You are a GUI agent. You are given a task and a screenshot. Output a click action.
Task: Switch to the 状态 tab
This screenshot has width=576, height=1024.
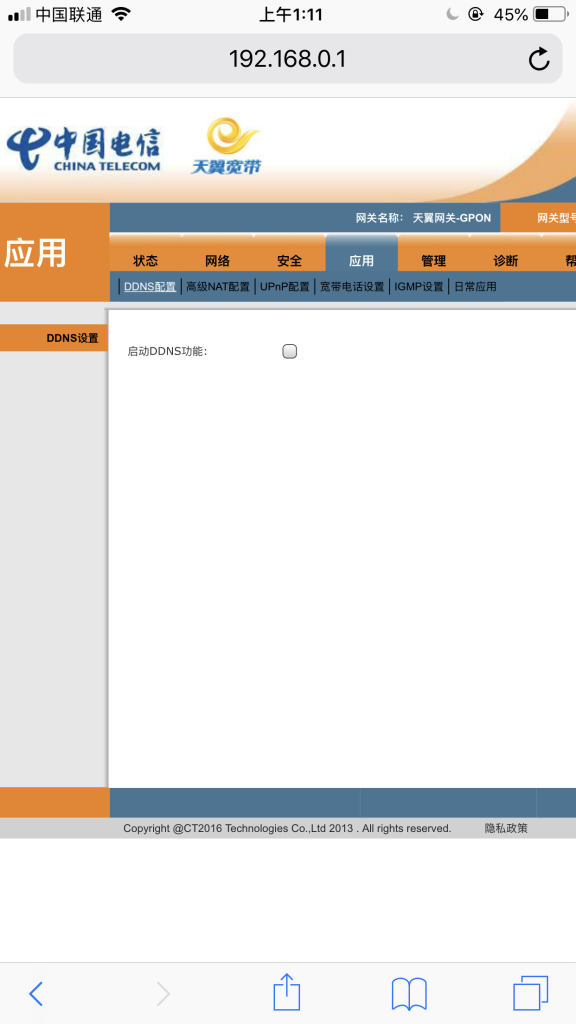[x=146, y=261]
